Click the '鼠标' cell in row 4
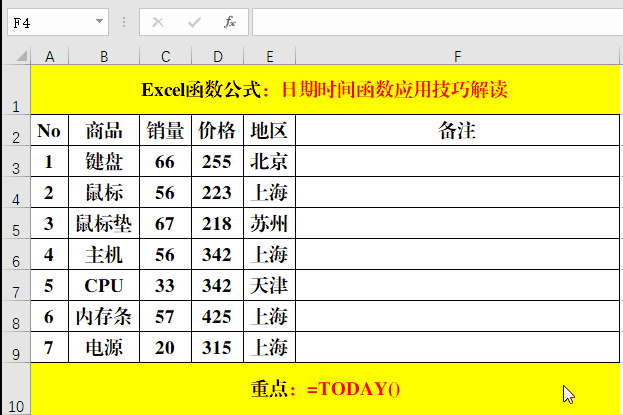The width and height of the screenshot is (623, 415). 104,192
